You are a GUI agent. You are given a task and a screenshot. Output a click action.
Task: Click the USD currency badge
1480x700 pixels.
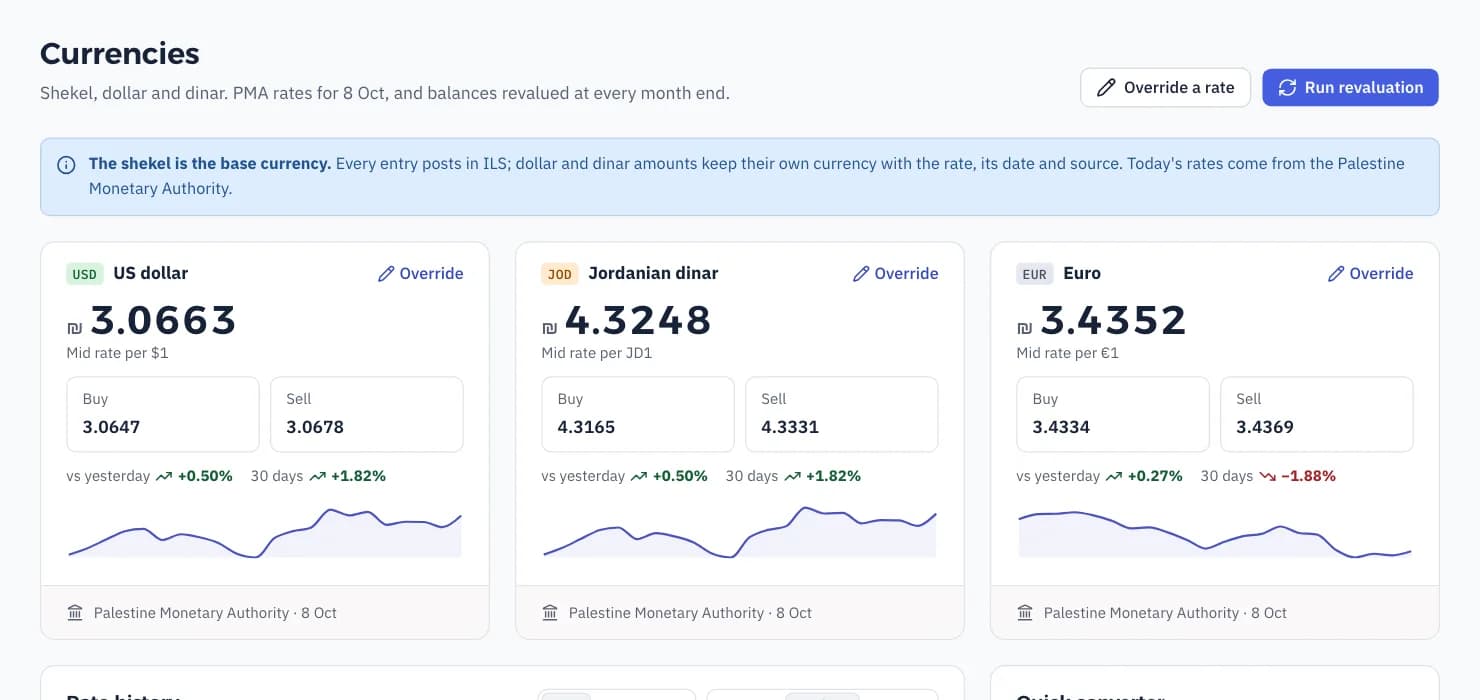point(85,274)
